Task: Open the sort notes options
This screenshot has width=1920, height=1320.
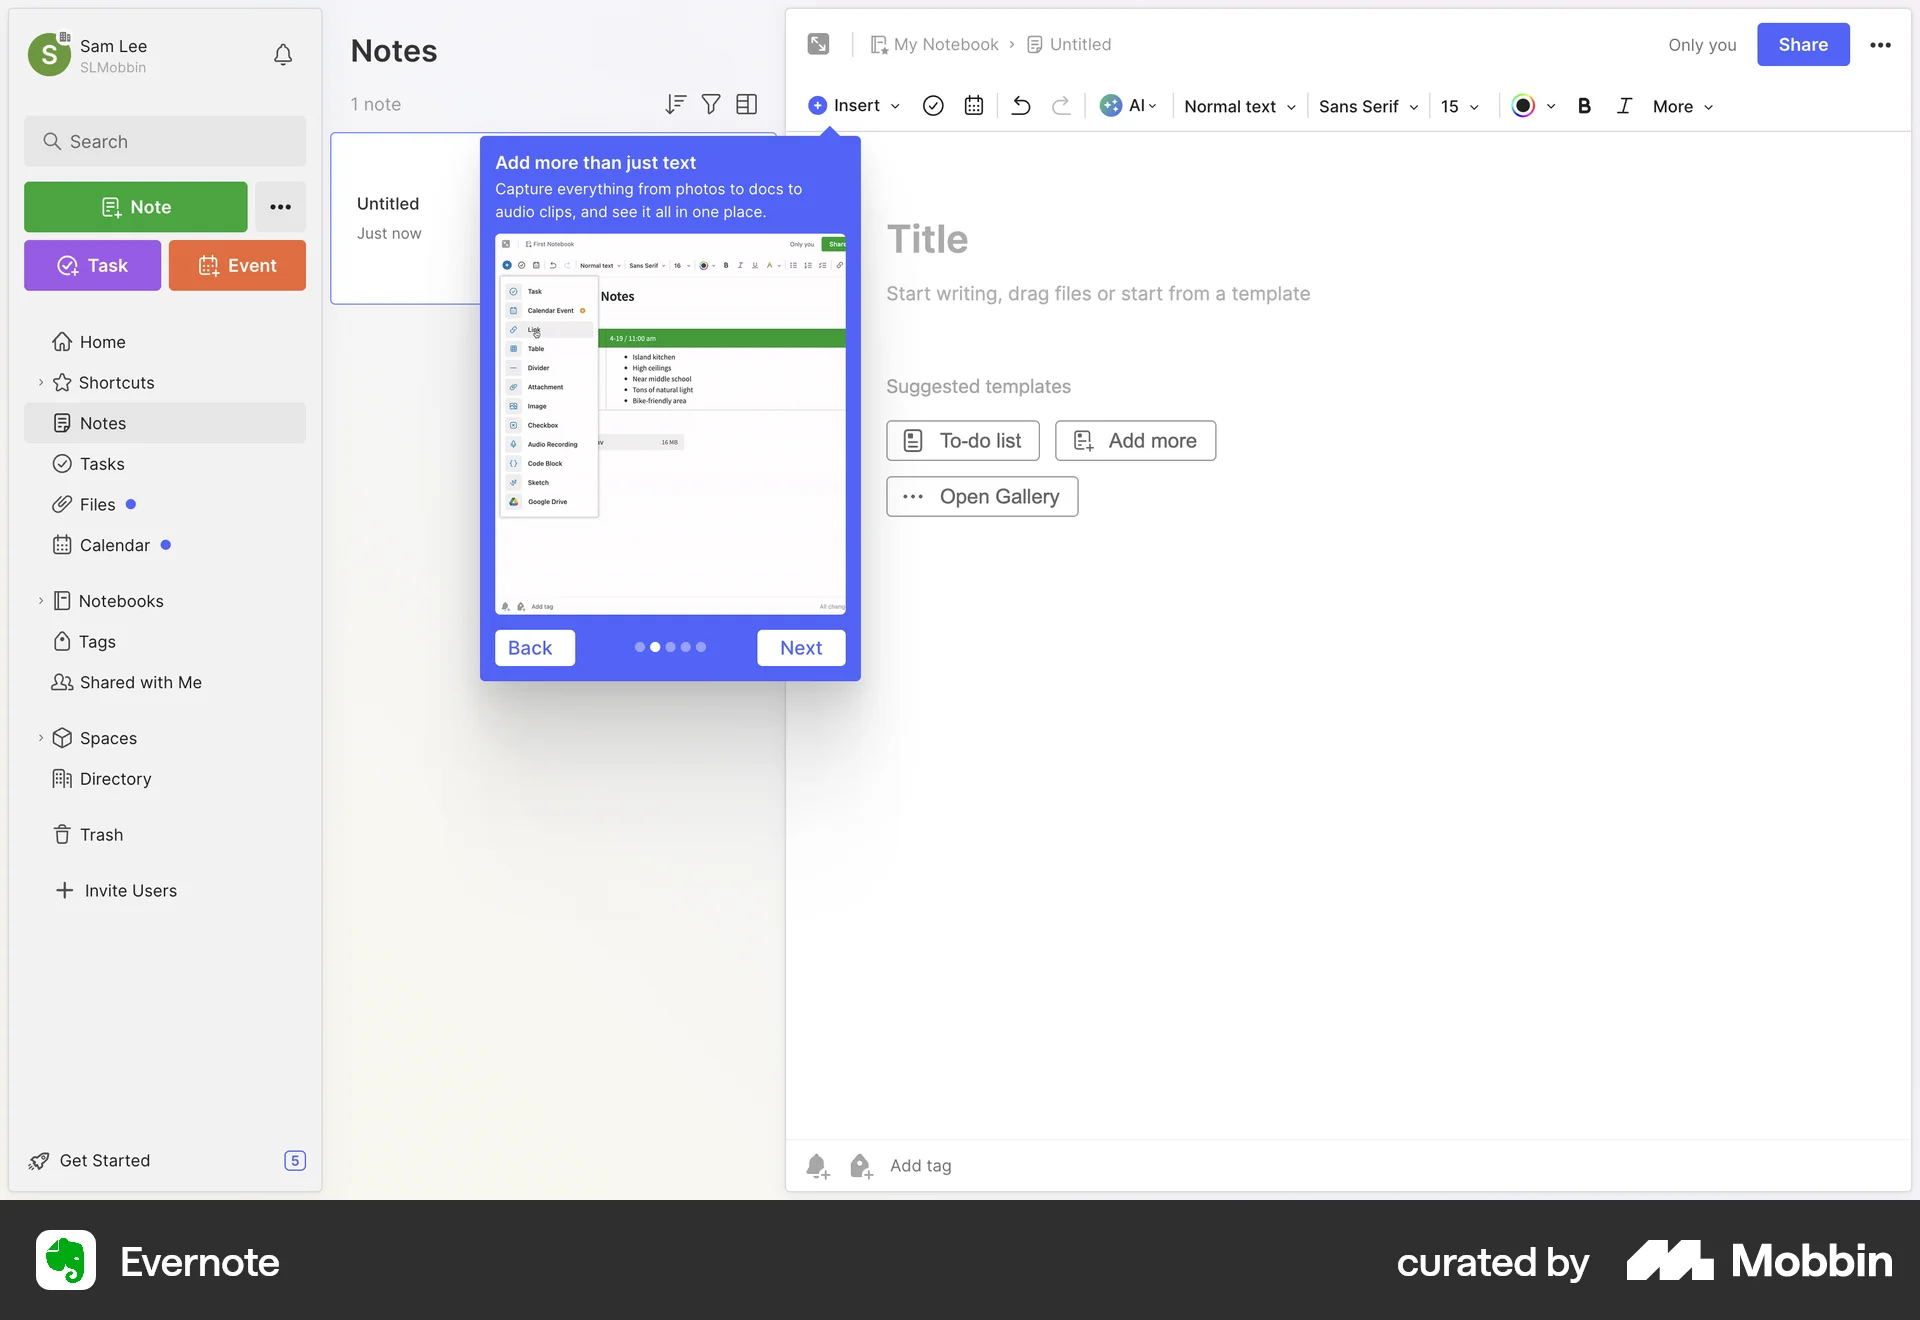Action: (675, 104)
